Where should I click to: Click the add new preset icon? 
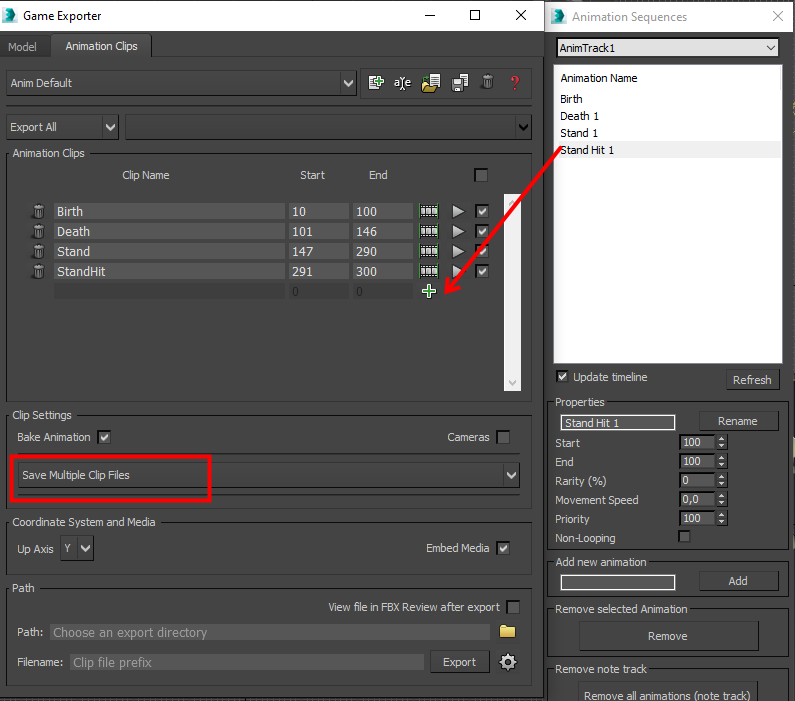(376, 82)
